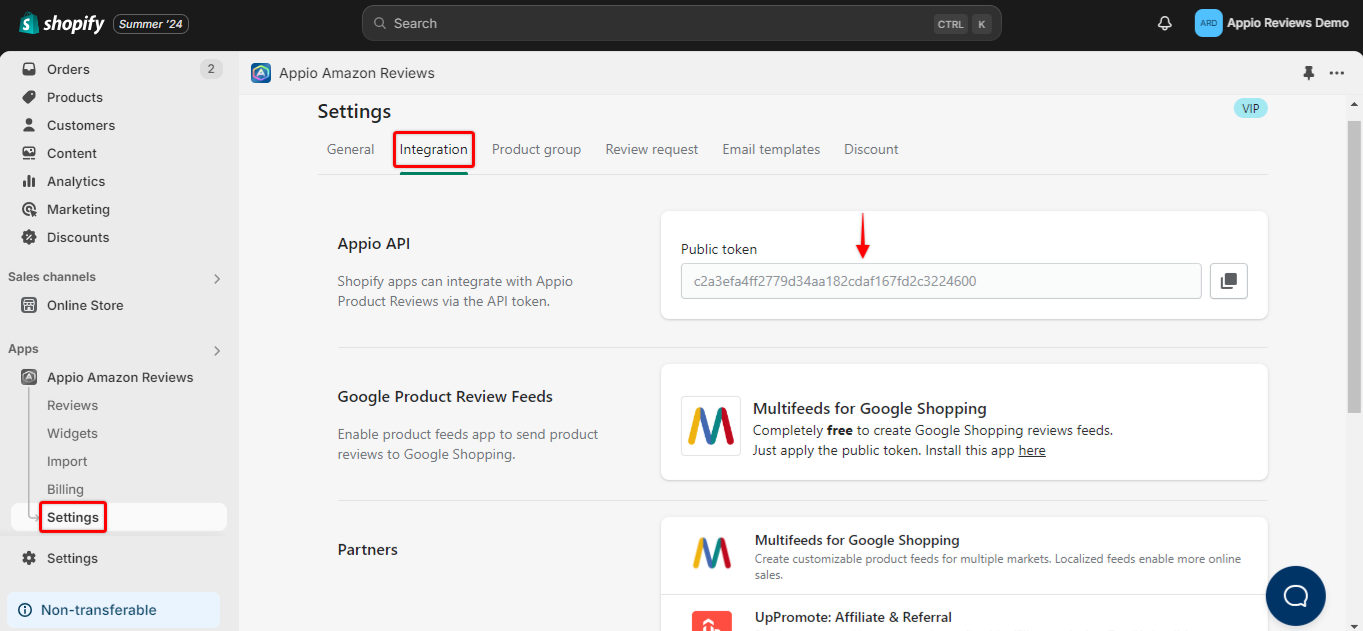Click the Shopify search bar
The height and width of the screenshot is (631, 1363).
680,23
